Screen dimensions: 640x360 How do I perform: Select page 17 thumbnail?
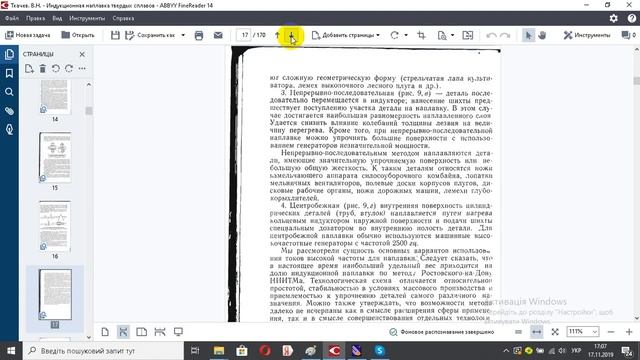[55, 294]
